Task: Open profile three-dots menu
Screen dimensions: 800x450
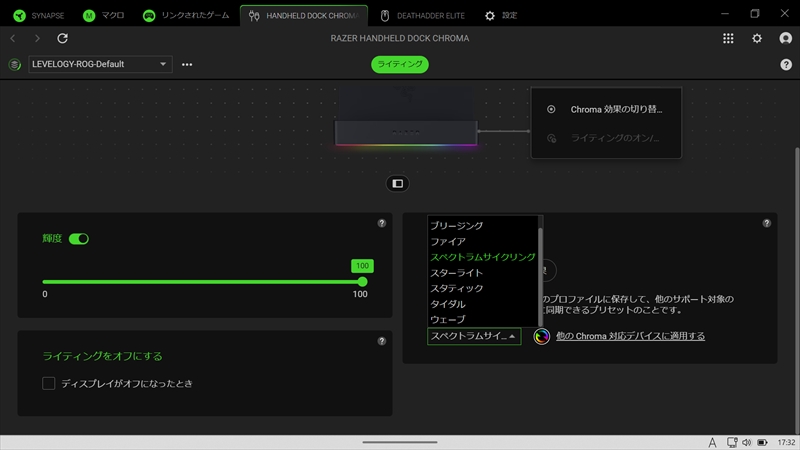Action: [x=187, y=65]
